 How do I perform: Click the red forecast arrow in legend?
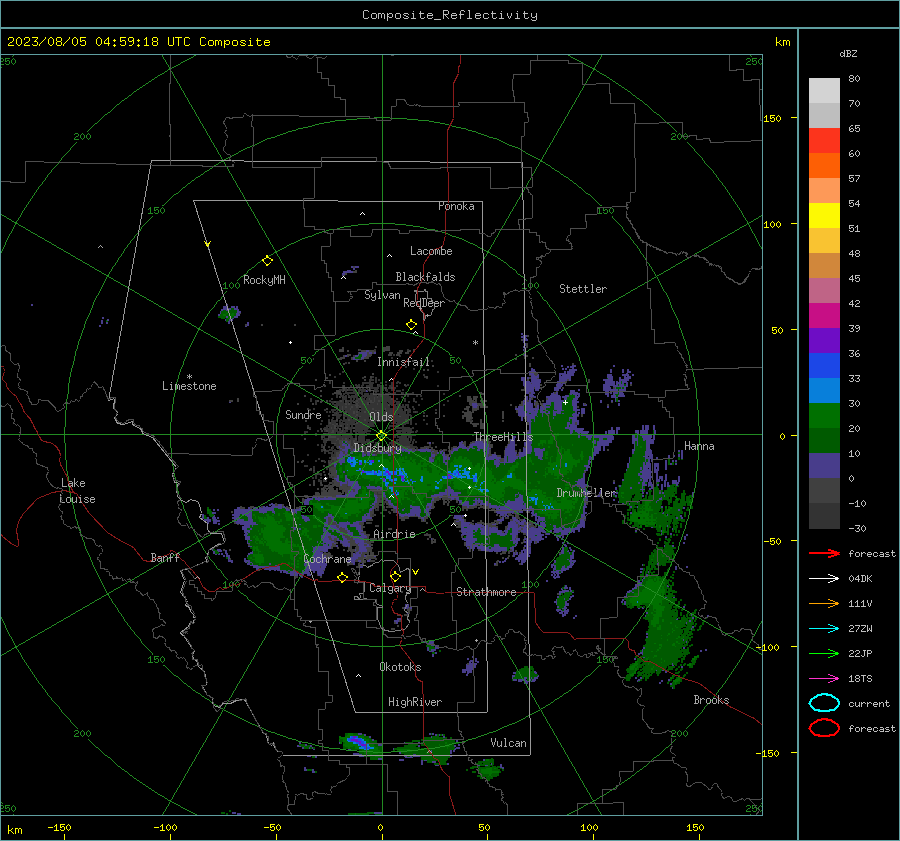[824, 553]
